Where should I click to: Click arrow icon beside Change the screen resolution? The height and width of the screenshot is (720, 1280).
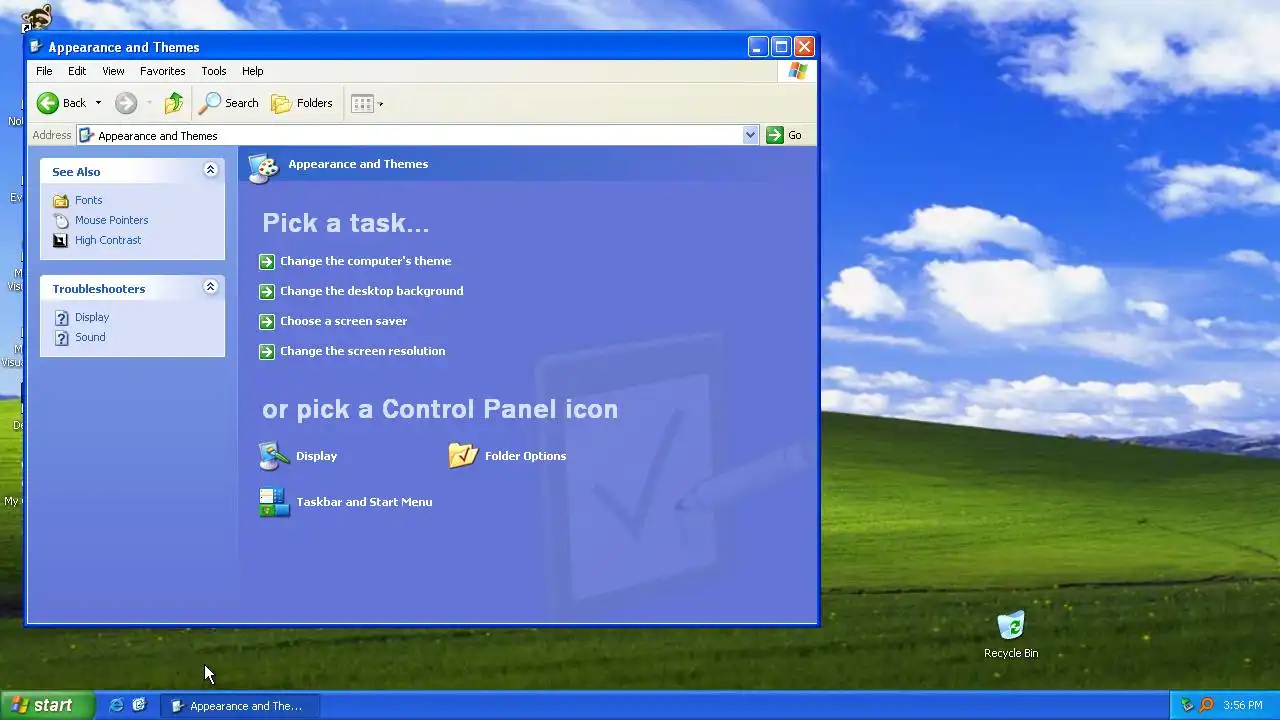pyautogui.click(x=266, y=351)
